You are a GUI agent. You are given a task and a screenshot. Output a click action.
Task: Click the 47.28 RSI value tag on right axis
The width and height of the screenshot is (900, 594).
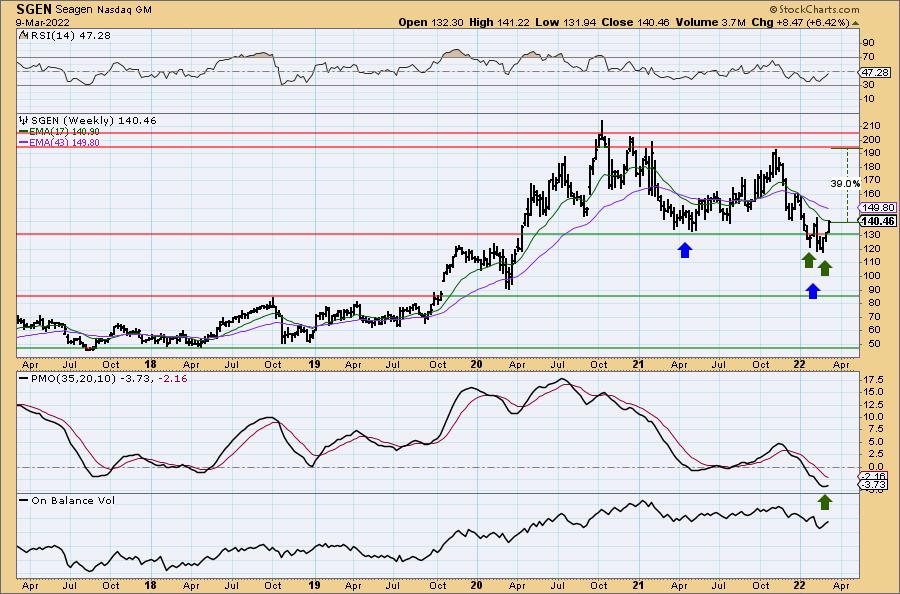pos(875,73)
